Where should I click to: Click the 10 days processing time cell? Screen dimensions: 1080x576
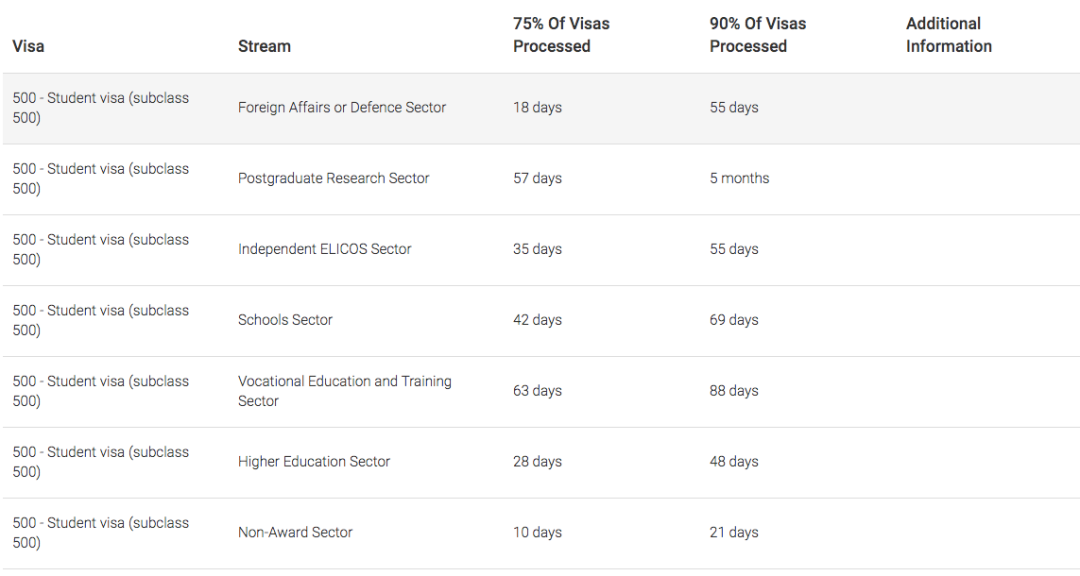pyautogui.click(x=537, y=533)
